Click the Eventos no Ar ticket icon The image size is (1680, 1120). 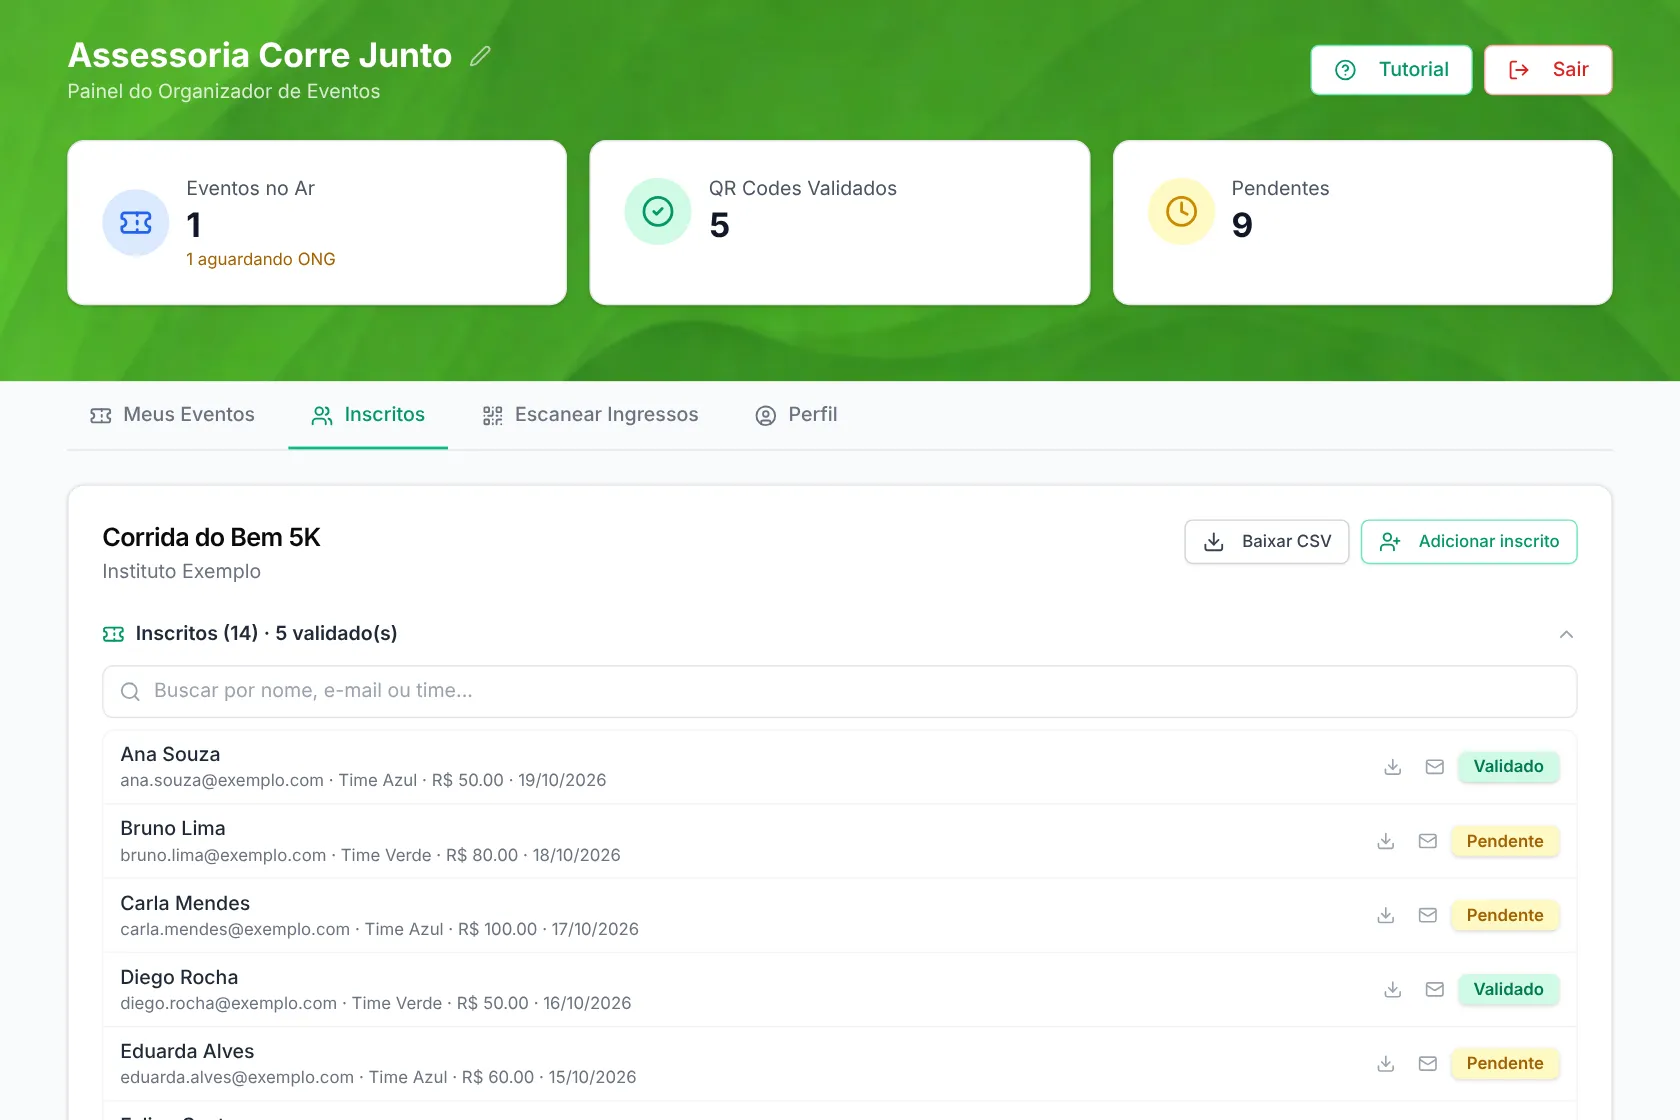coord(136,223)
